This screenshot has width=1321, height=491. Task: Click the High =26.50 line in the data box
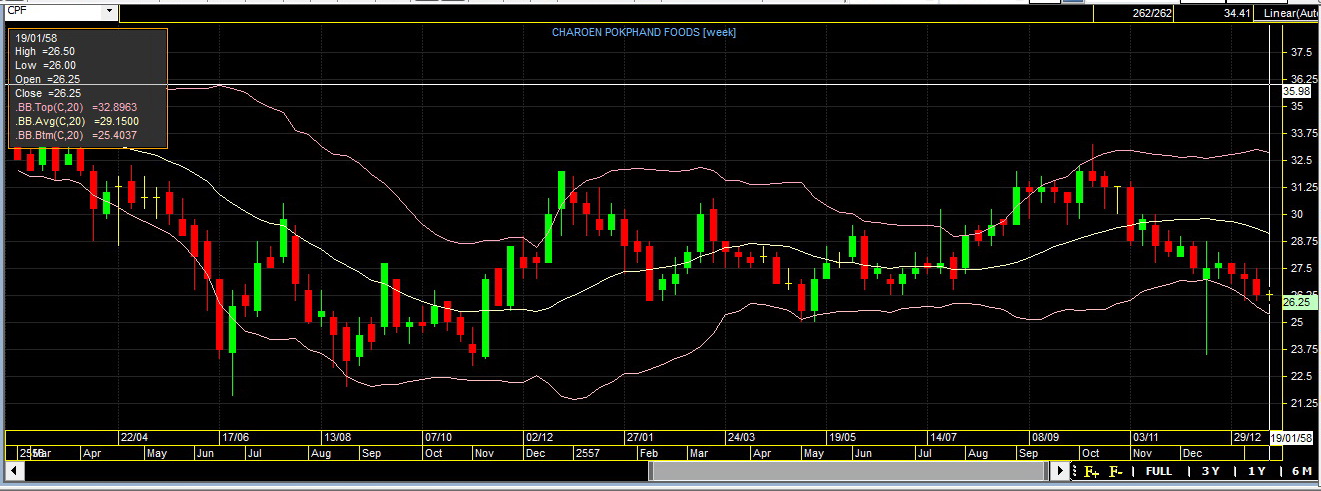point(45,51)
